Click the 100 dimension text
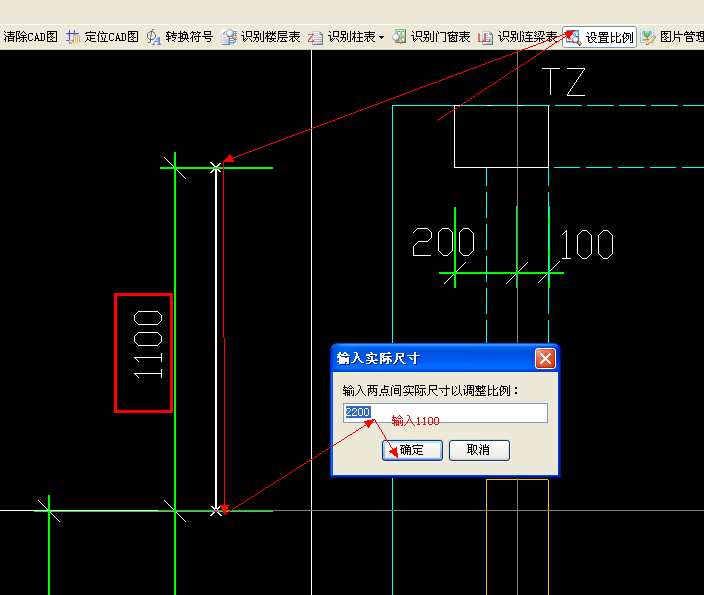The image size is (704, 595). pos(586,244)
